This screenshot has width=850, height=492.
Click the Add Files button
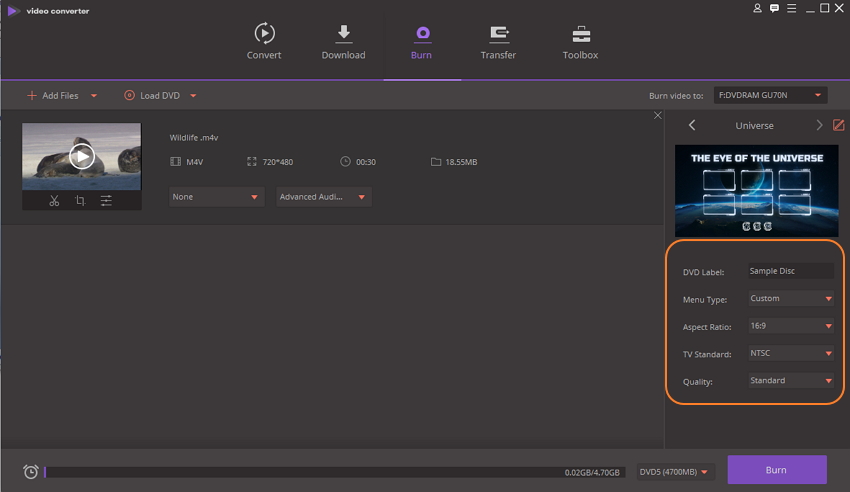tap(61, 96)
